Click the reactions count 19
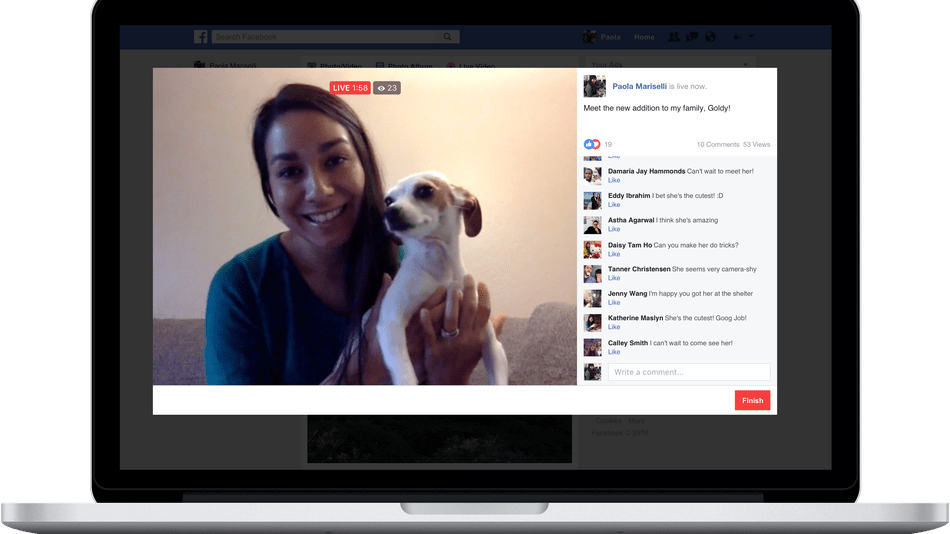The height and width of the screenshot is (534, 950). point(608,144)
